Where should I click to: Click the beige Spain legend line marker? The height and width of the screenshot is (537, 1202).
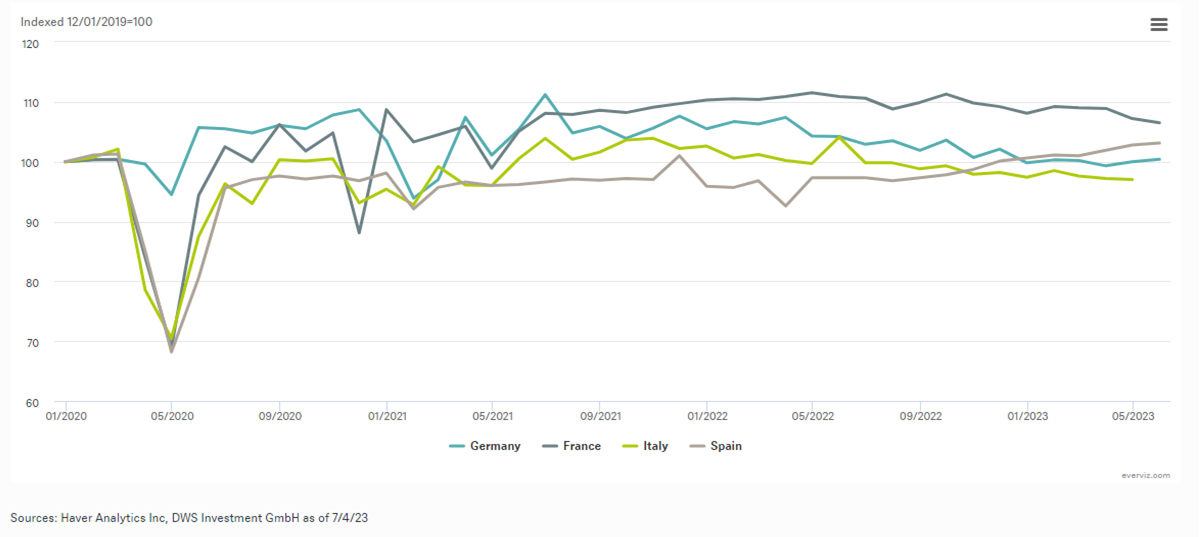click(695, 446)
